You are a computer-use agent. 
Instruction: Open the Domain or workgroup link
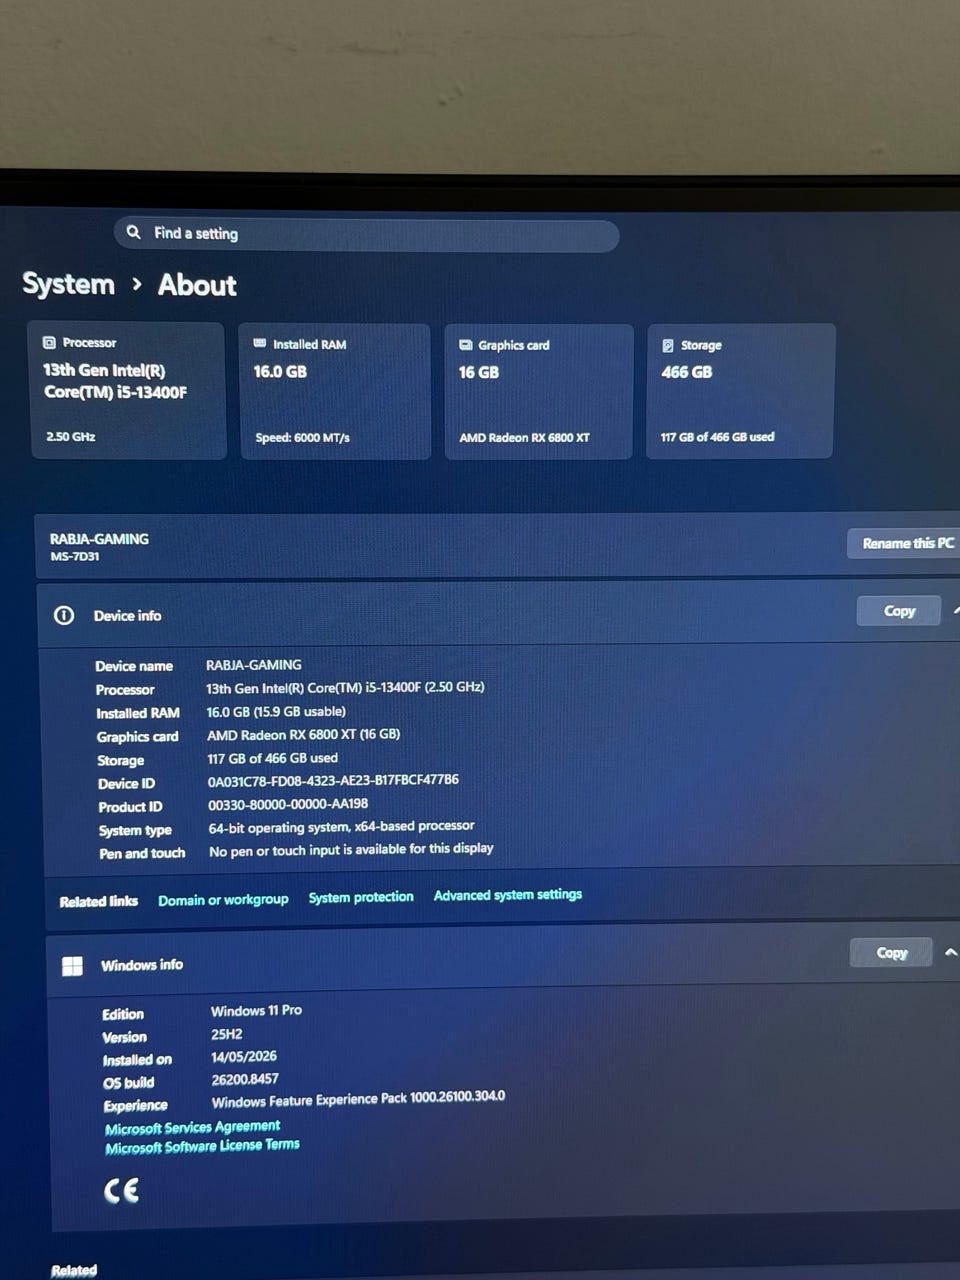pos(223,900)
